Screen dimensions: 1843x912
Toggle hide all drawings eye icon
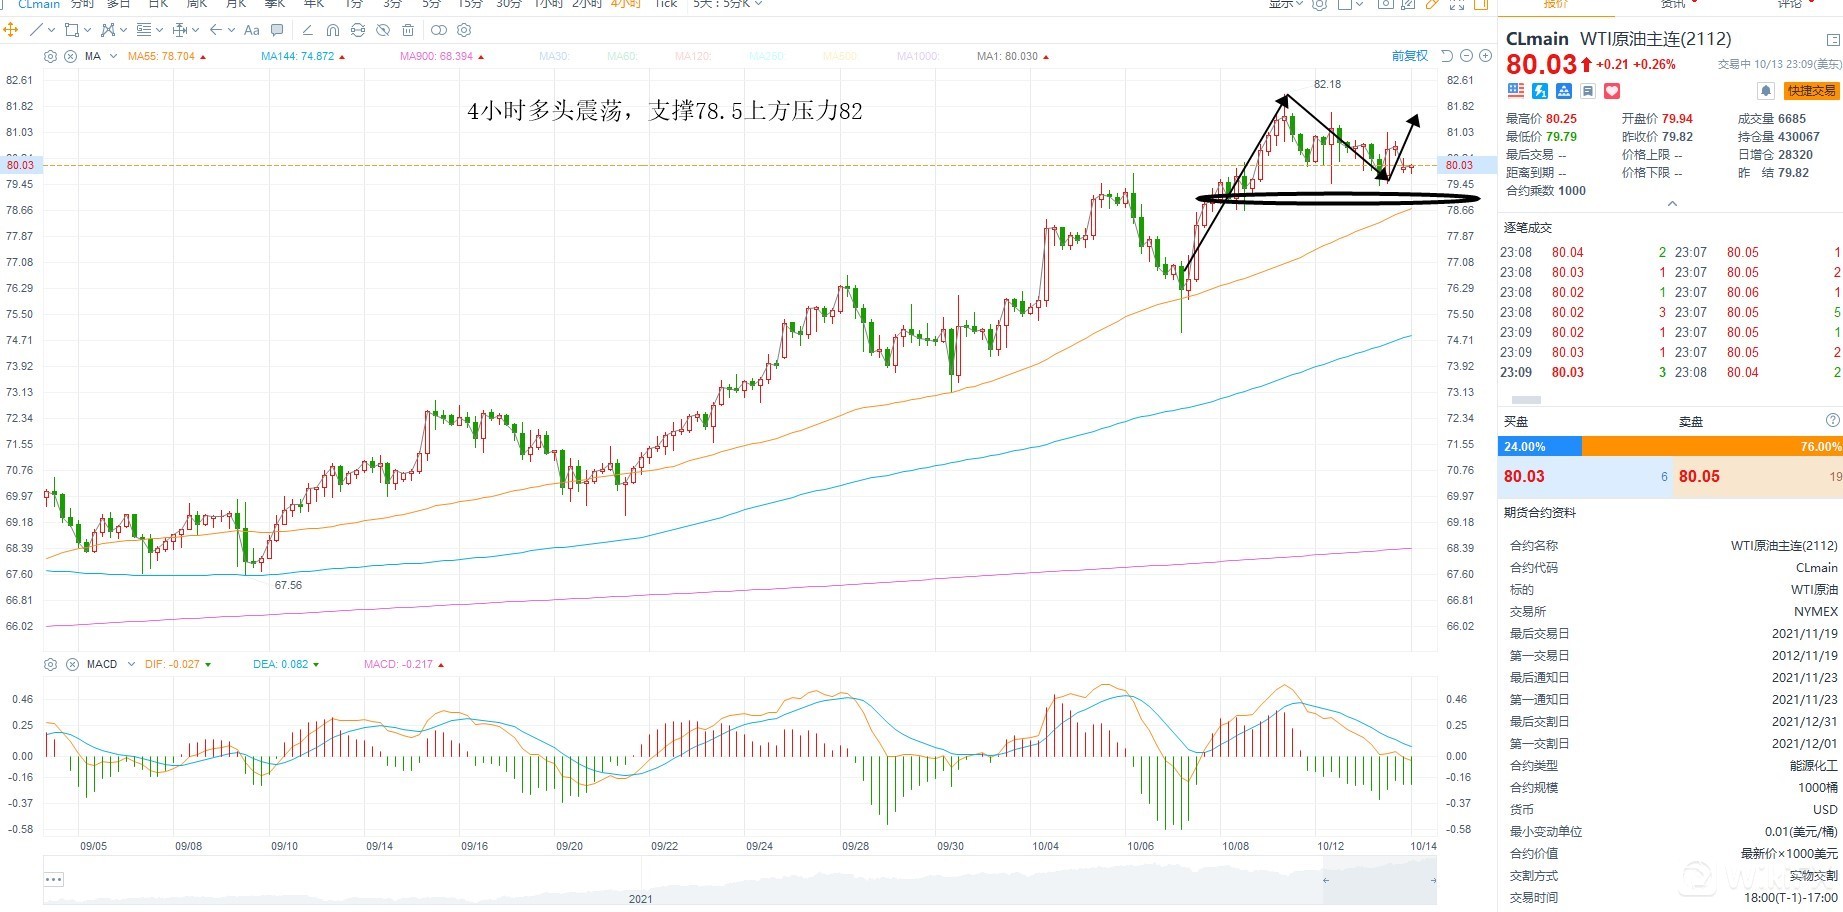[x=382, y=30]
